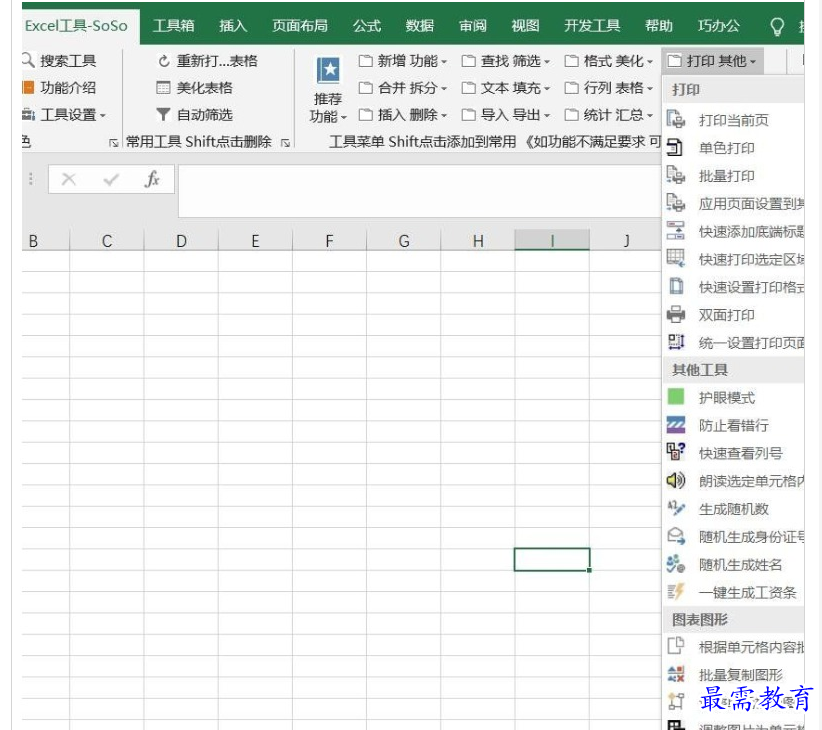Screen dimensions: 822x730
Task: Click the 自动筛选 funnel icon
Action: click(x=163, y=114)
